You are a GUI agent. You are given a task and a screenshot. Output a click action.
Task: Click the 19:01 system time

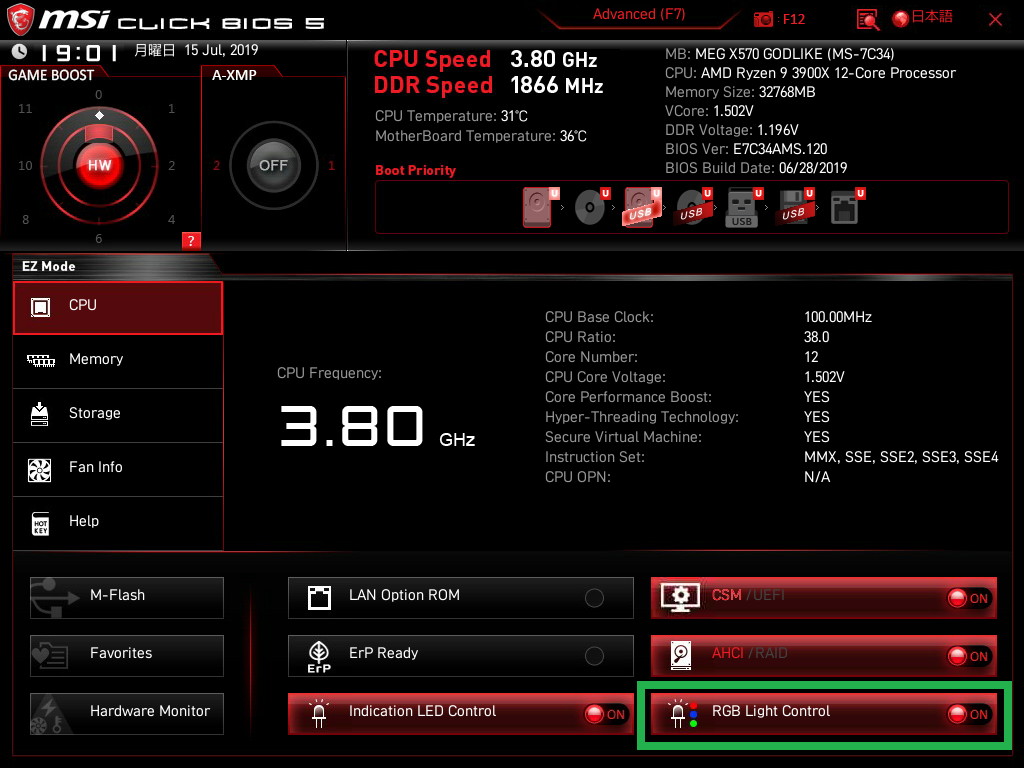79,52
